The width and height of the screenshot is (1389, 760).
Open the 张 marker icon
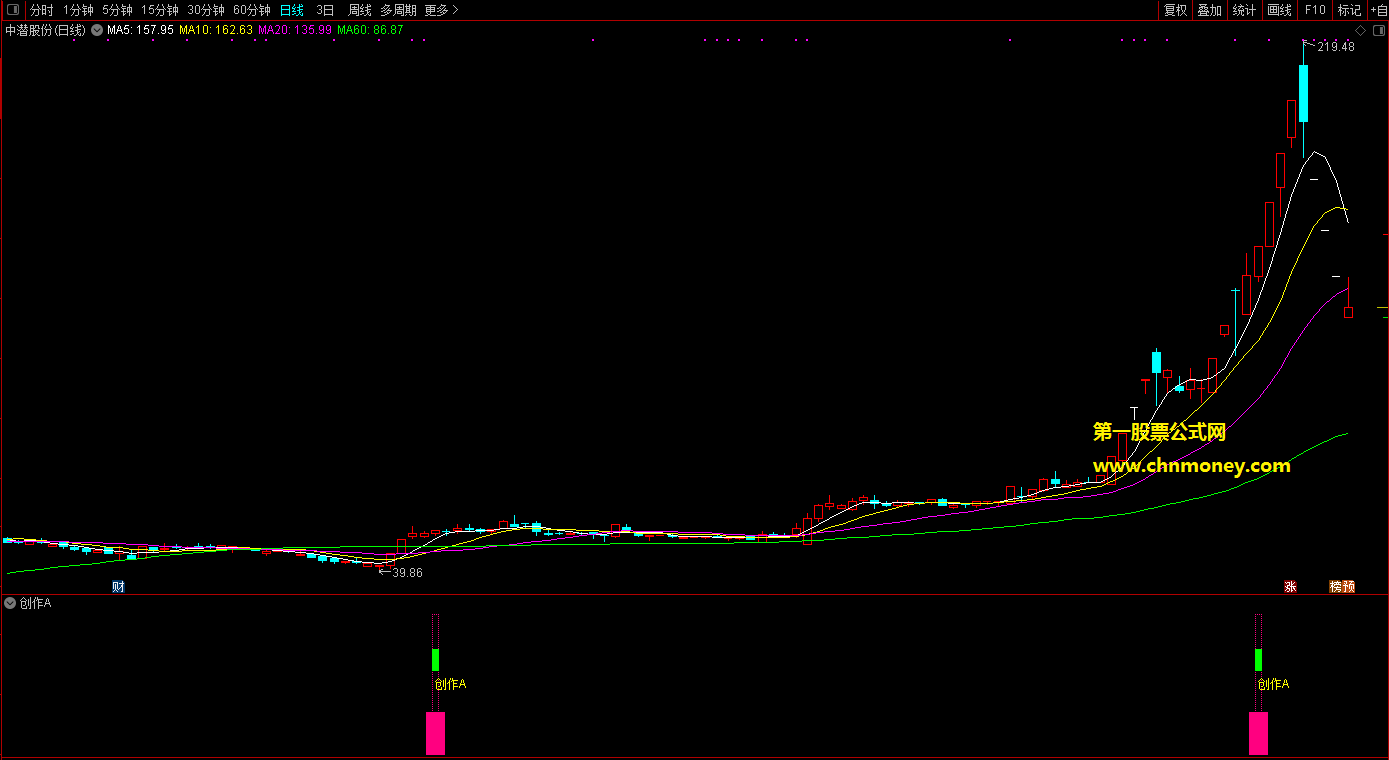click(x=1290, y=587)
